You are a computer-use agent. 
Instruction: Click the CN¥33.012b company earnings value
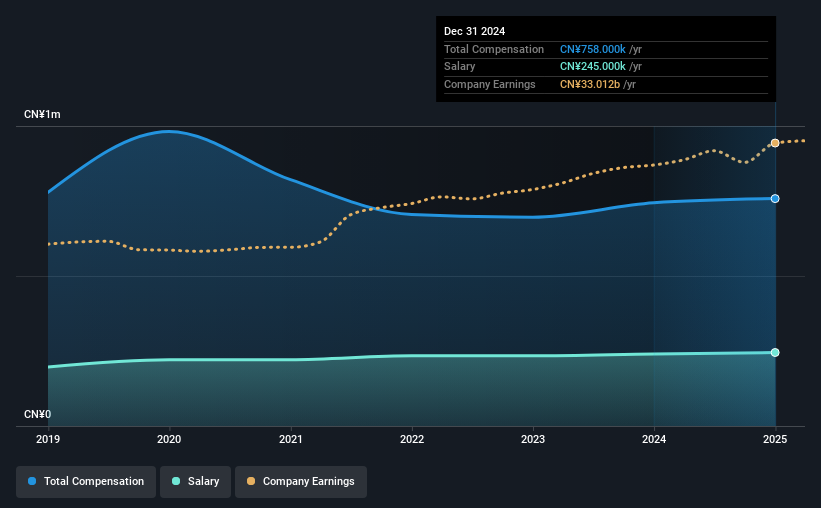[590, 84]
